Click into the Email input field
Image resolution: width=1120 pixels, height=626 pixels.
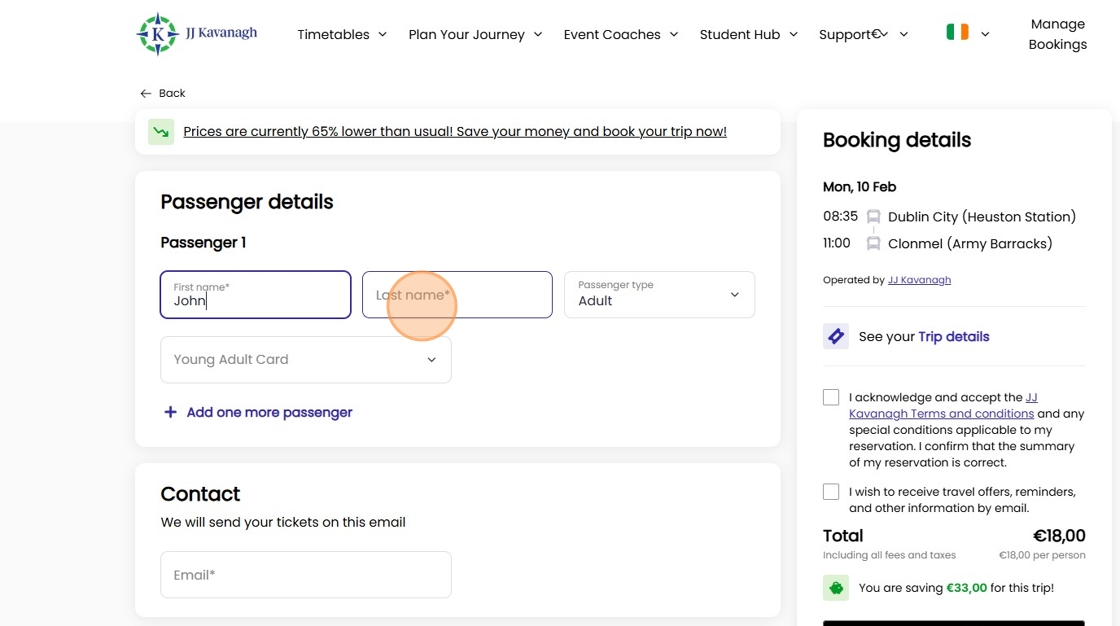click(x=305, y=575)
